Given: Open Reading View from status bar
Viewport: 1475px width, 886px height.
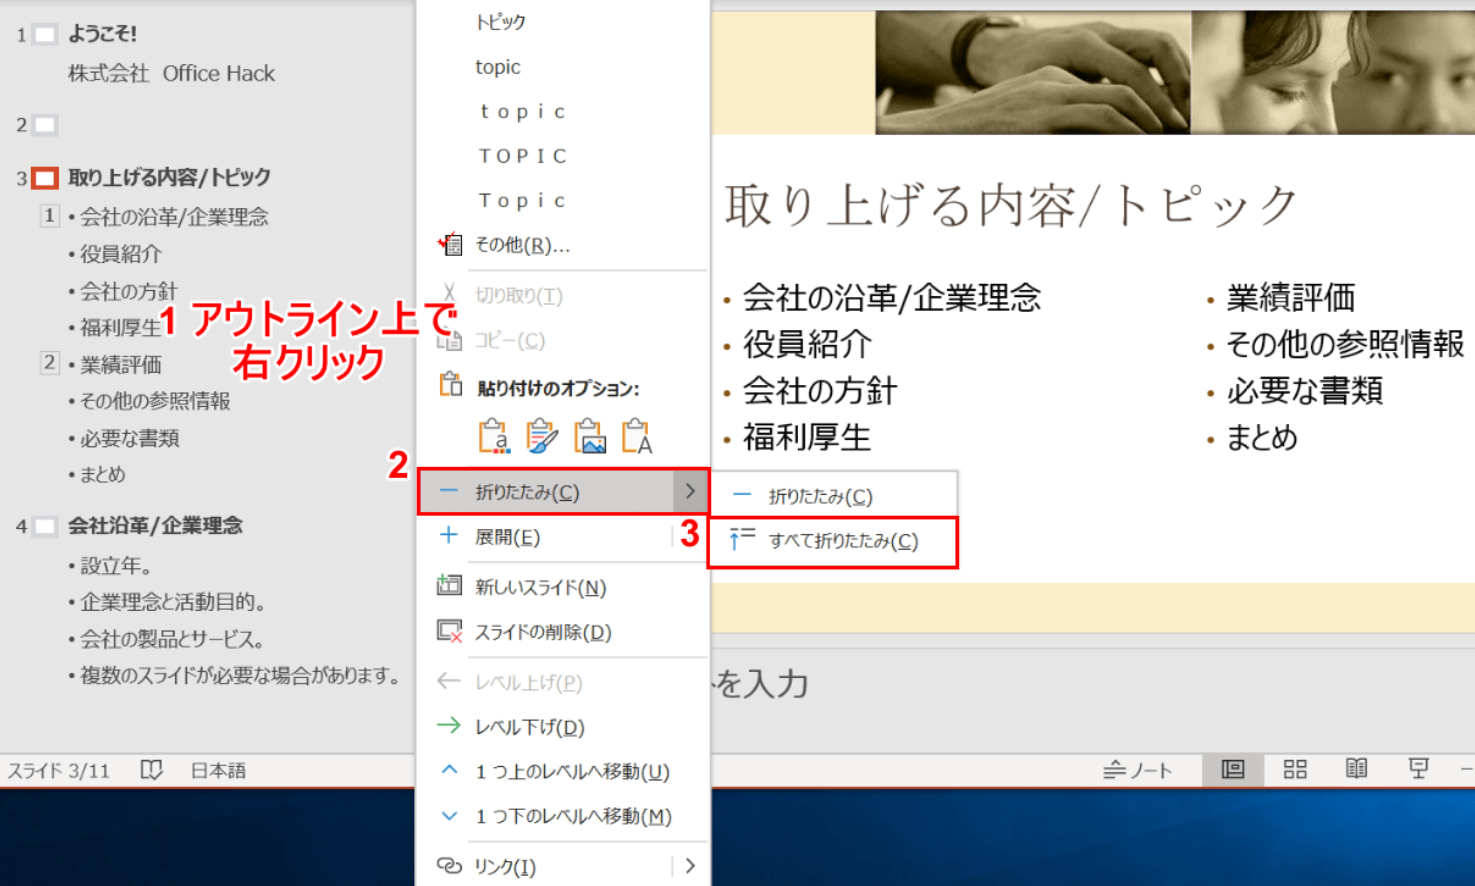Looking at the screenshot, I should [1356, 769].
